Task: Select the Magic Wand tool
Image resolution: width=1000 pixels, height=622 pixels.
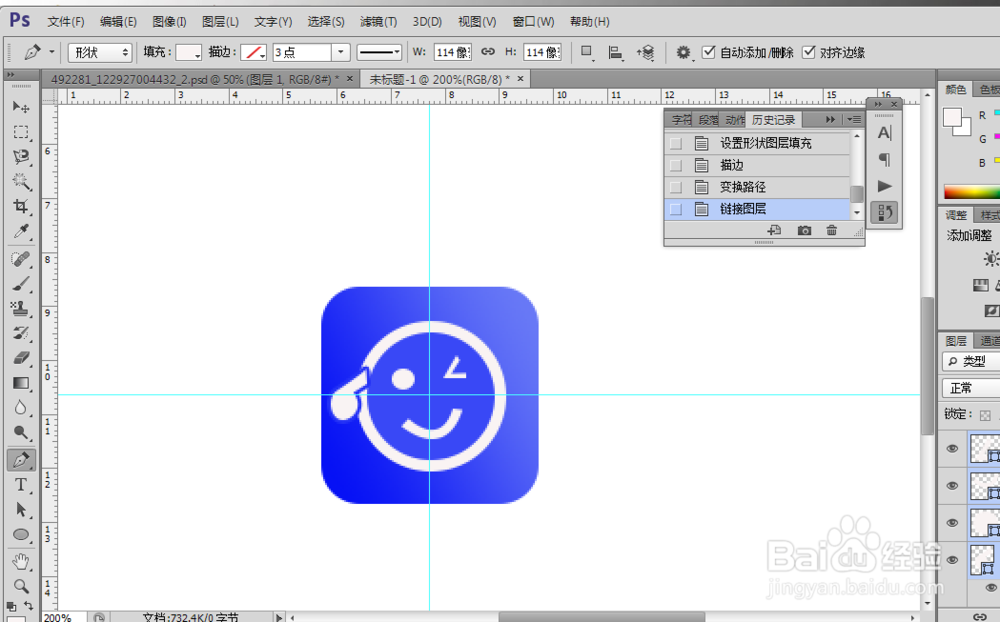Action: click(x=21, y=181)
